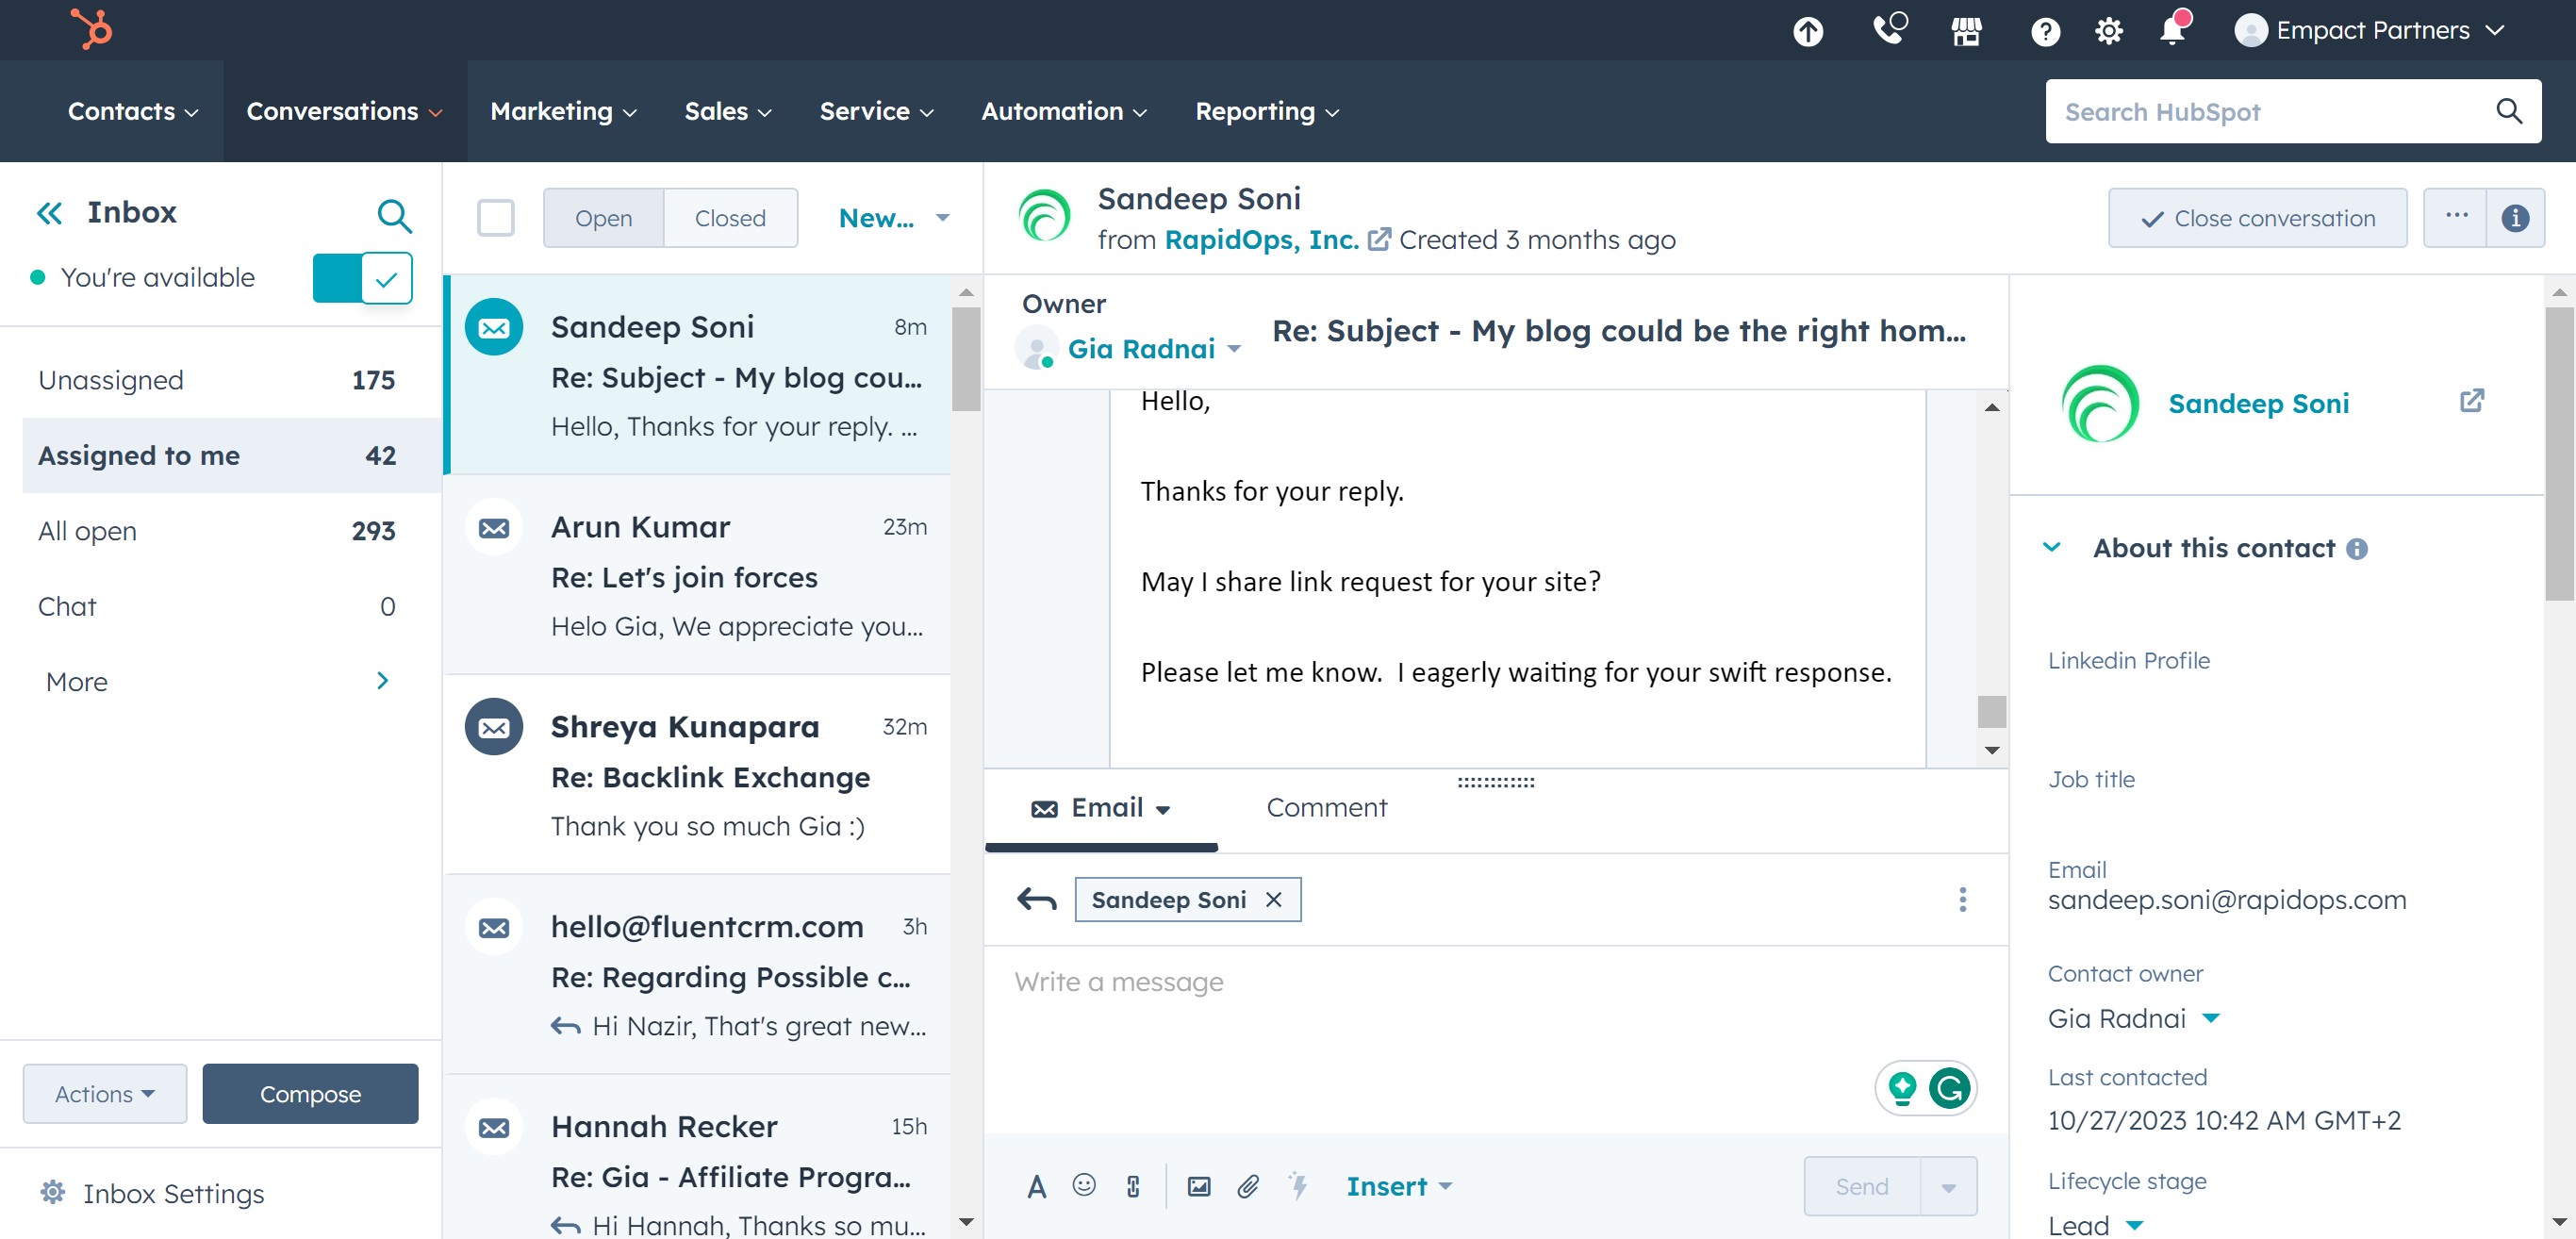2576x1239 pixels.
Task: Switch to the Comment tab
Action: pos(1326,808)
